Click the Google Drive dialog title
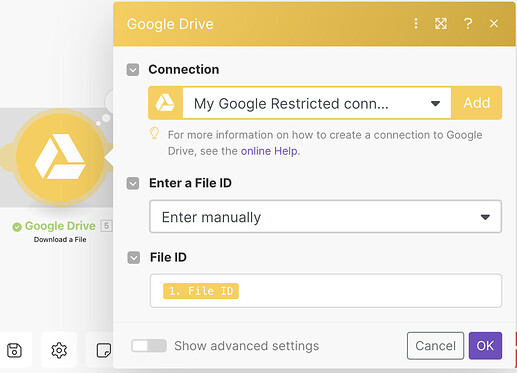 pos(170,24)
